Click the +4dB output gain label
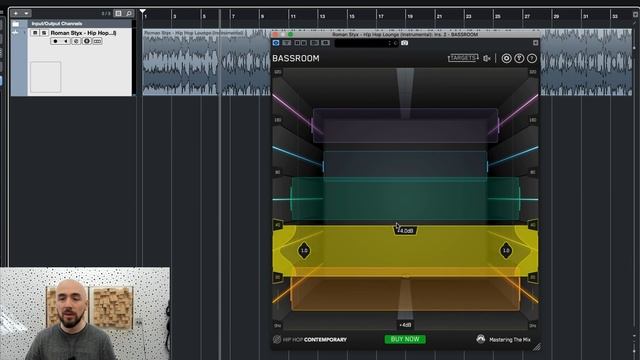This screenshot has height=360, width=640. (405, 325)
